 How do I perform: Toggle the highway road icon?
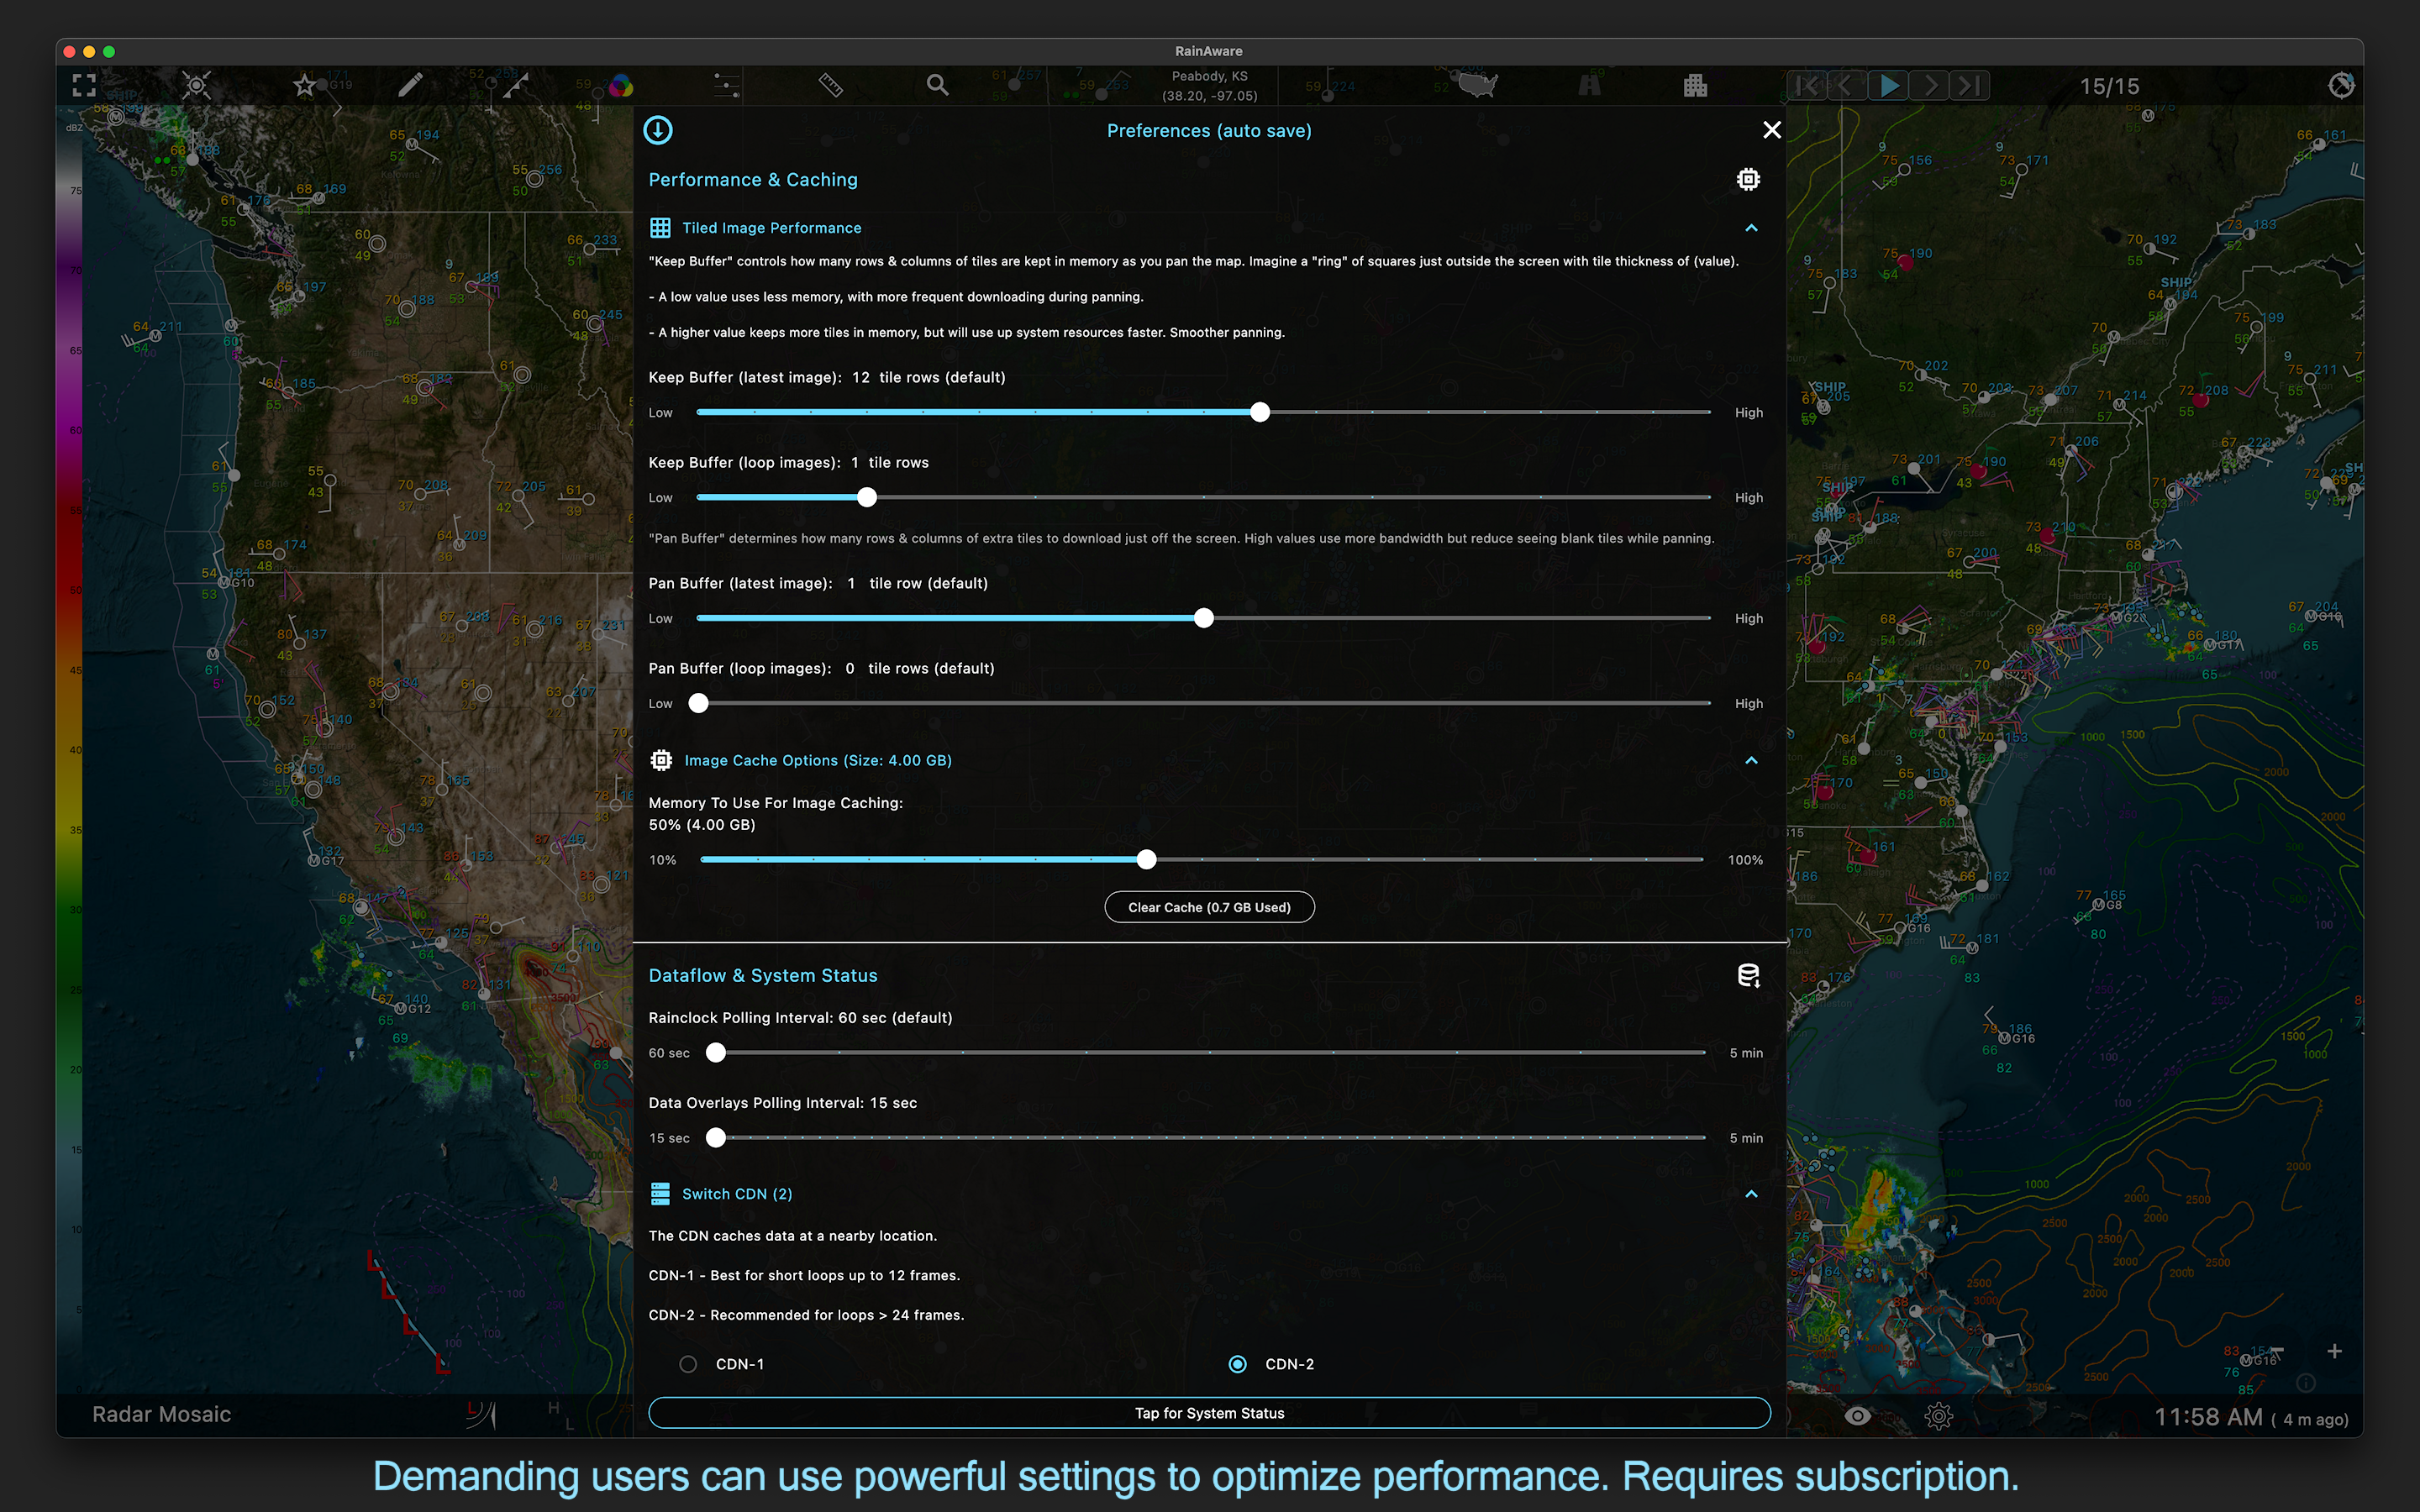[x=1589, y=86]
